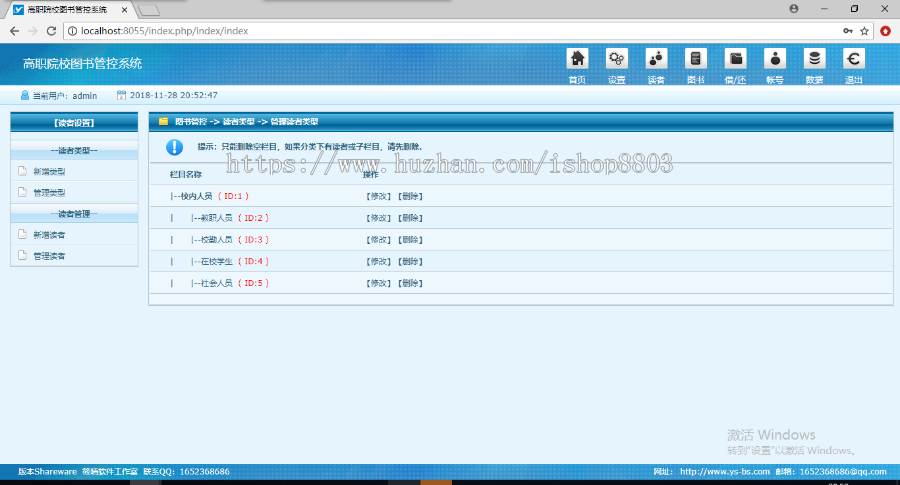900x485 pixels.
Task: Click 修改 for 校勤人员 ID:3
Action: (x=378, y=240)
